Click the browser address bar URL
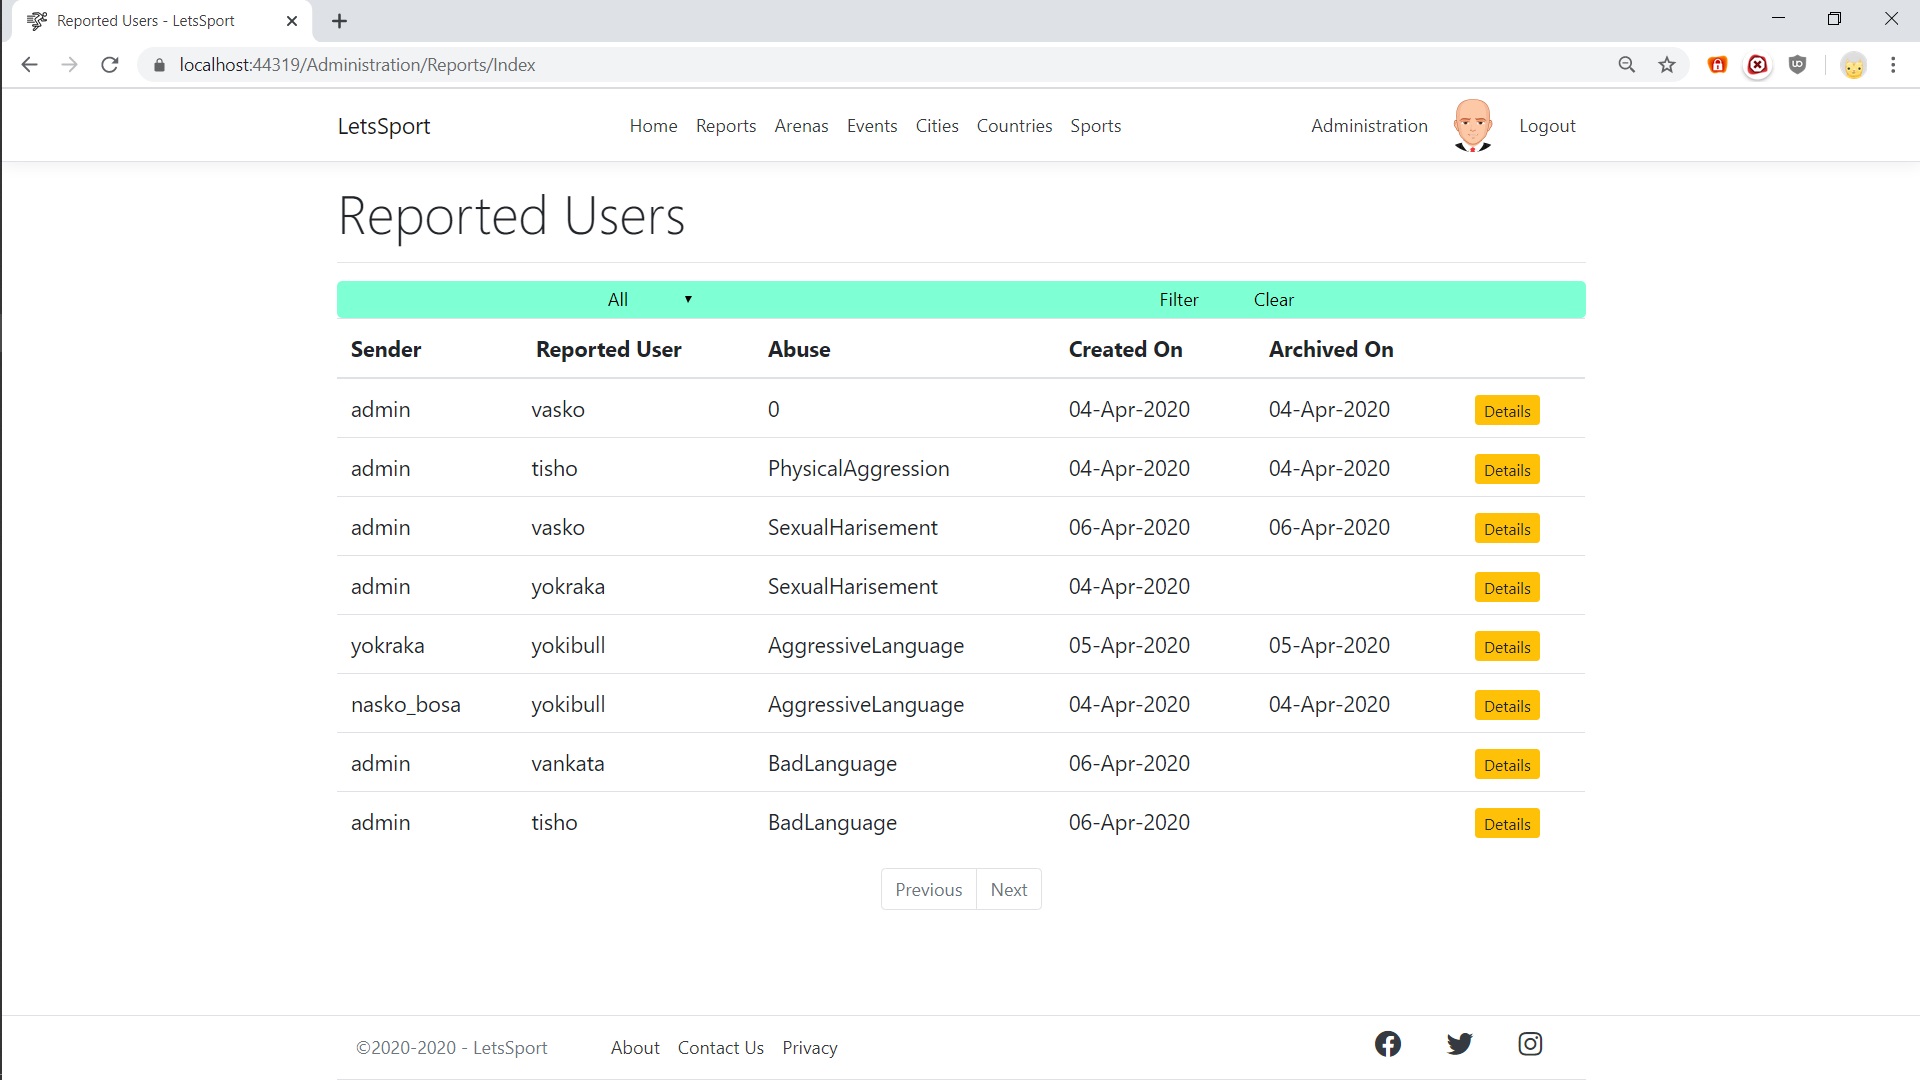This screenshot has height=1080, width=1920. [x=357, y=65]
